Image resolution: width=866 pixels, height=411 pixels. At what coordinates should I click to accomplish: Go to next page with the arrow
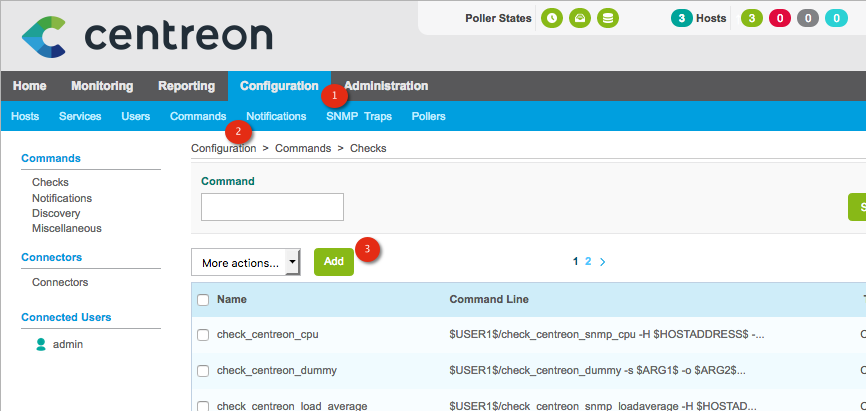click(x=603, y=261)
